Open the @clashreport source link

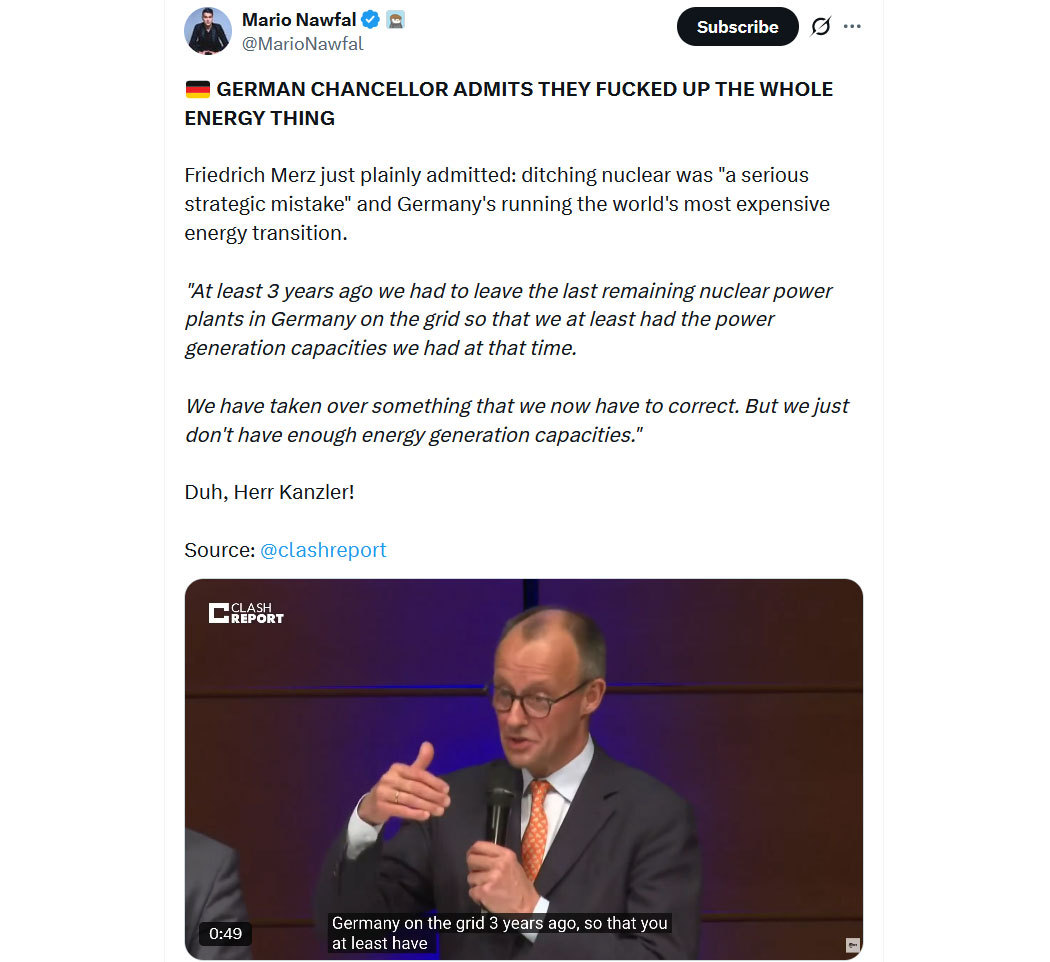323,550
